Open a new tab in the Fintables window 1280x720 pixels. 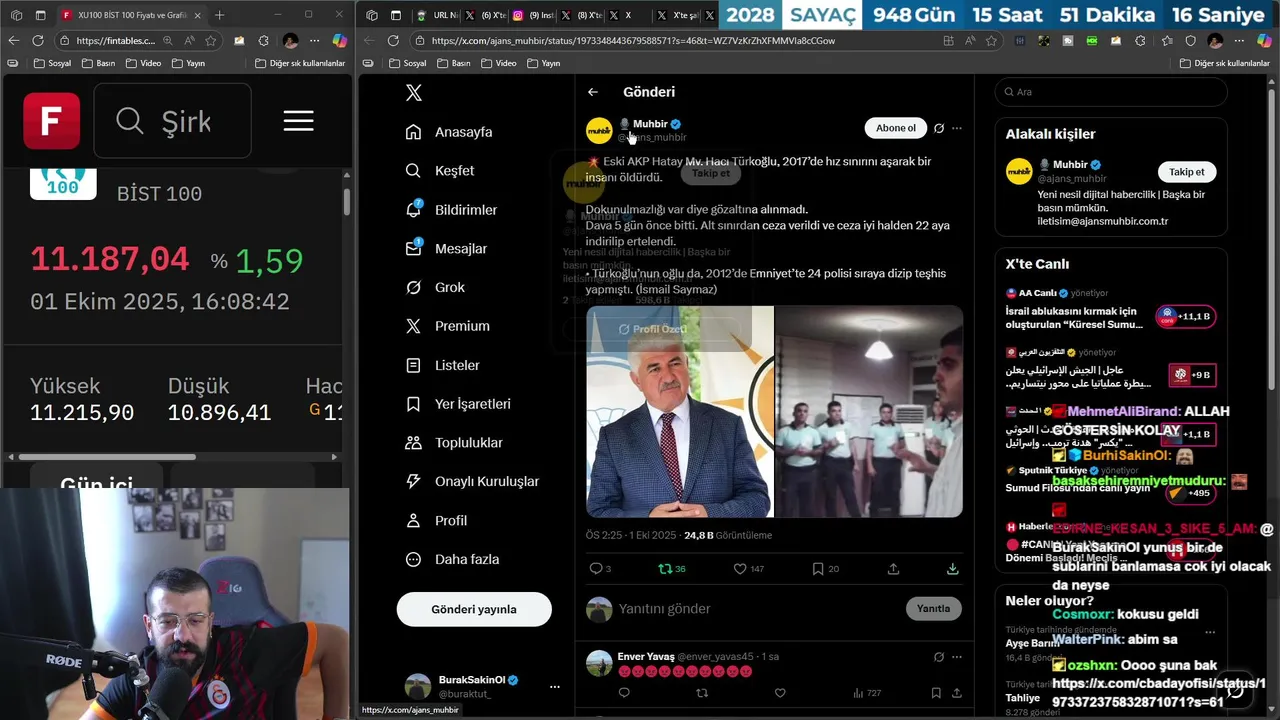click(x=220, y=15)
